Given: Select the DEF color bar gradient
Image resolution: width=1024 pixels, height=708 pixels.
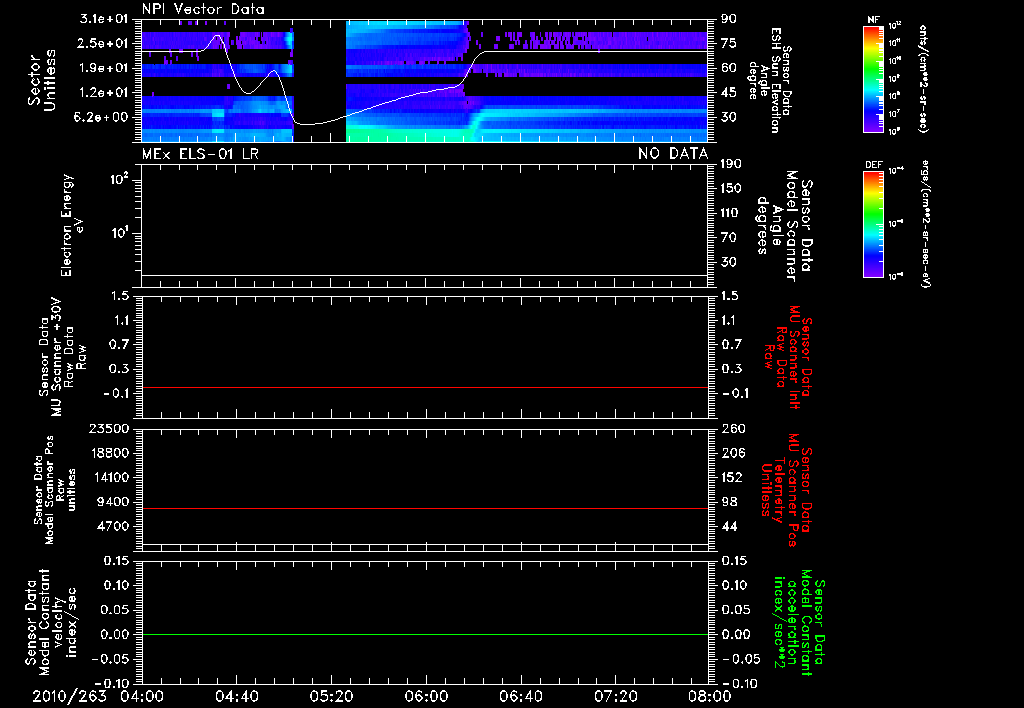Looking at the screenshot, I should click(x=873, y=224).
